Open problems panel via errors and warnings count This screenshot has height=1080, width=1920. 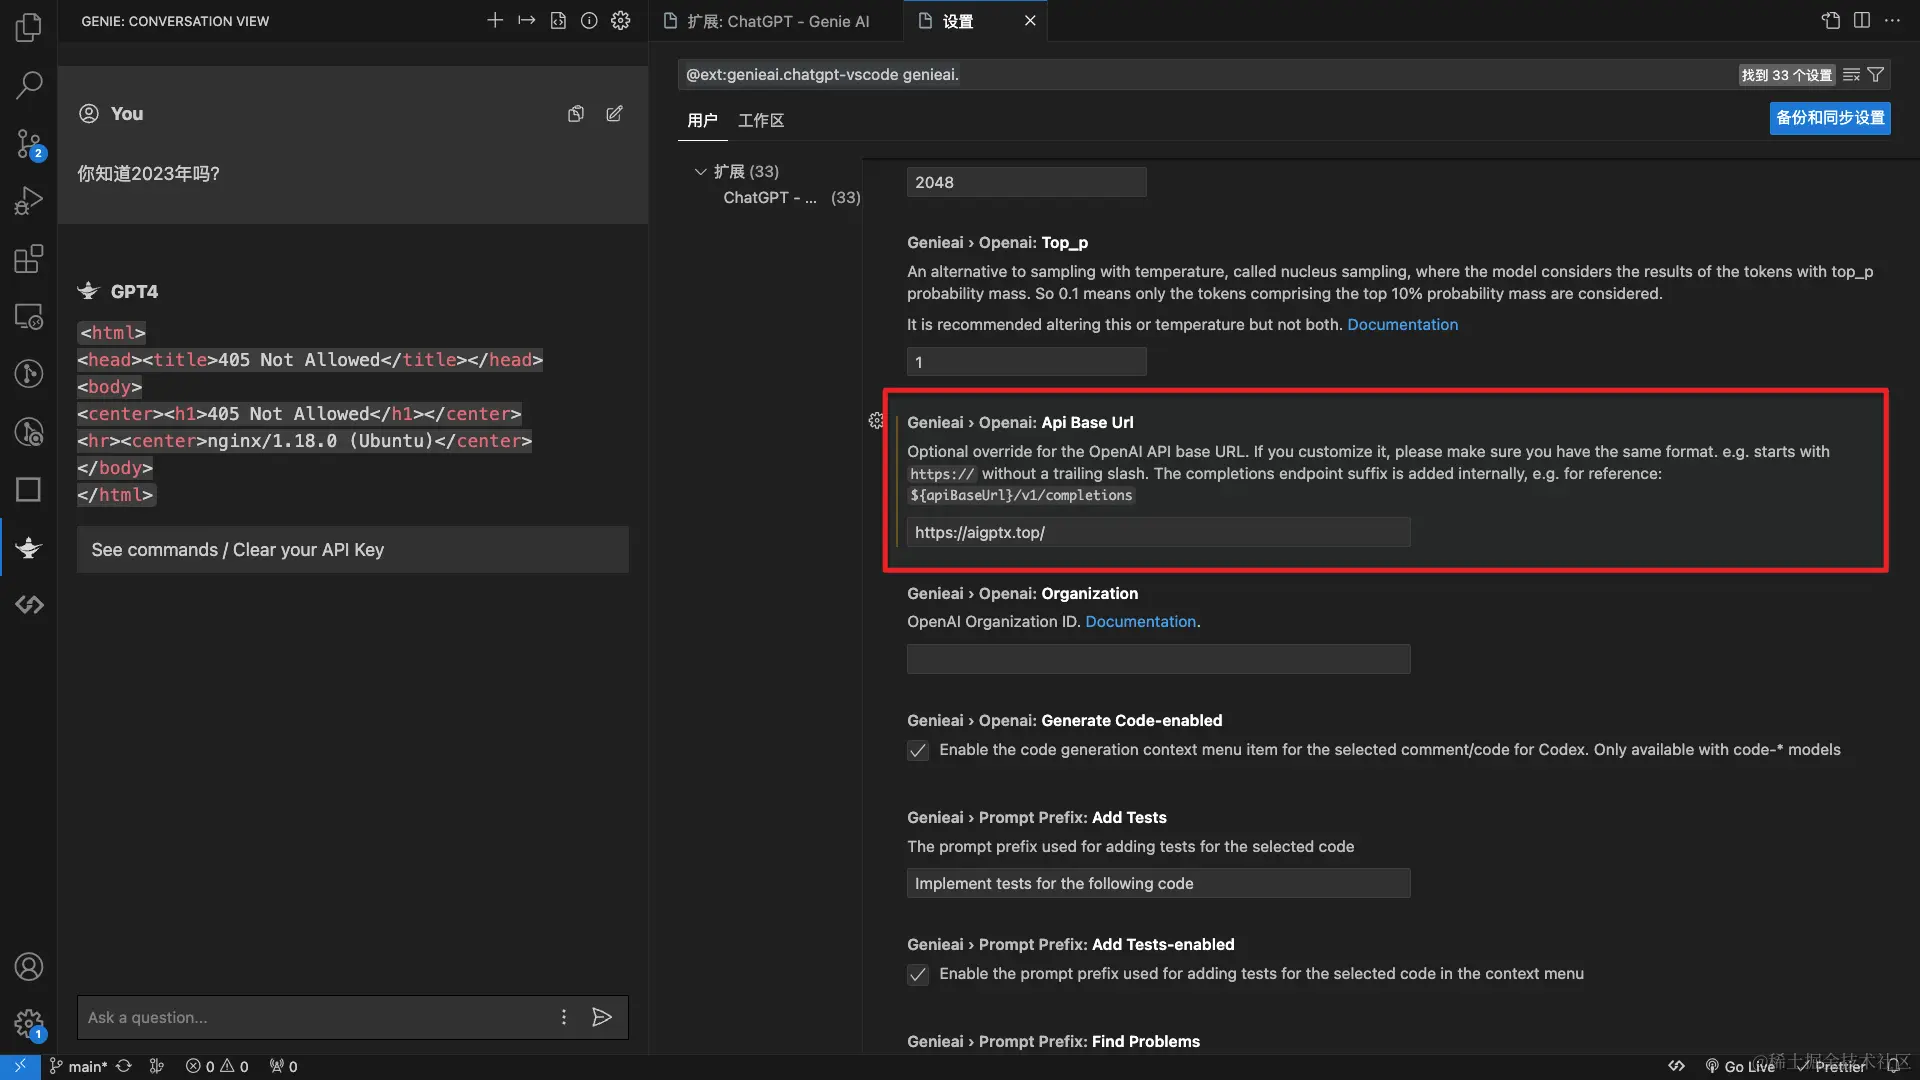click(x=217, y=1066)
